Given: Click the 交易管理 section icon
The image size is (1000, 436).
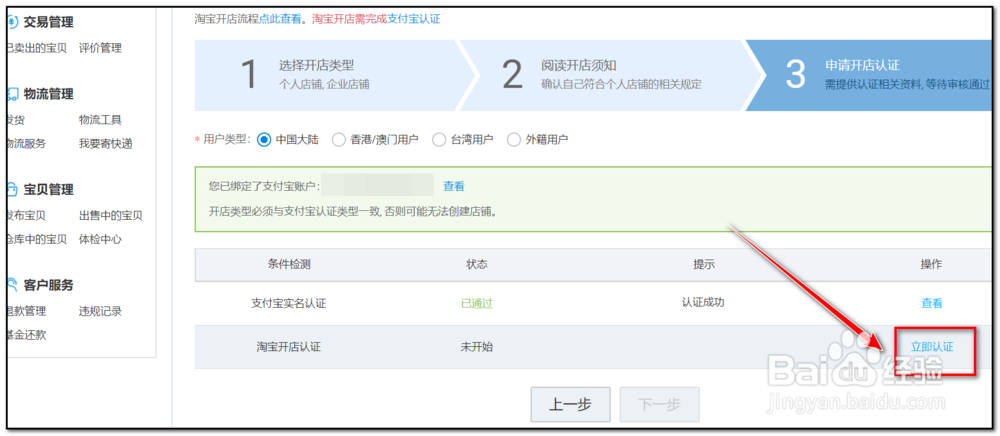Looking at the screenshot, I should pyautogui.click(x=11, y=22).
